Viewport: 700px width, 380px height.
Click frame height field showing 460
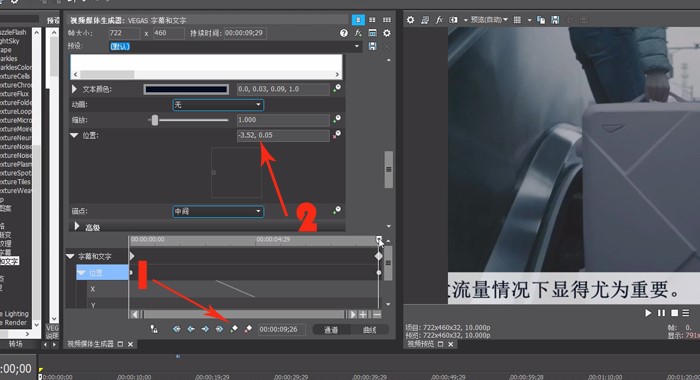coord(168,33)
